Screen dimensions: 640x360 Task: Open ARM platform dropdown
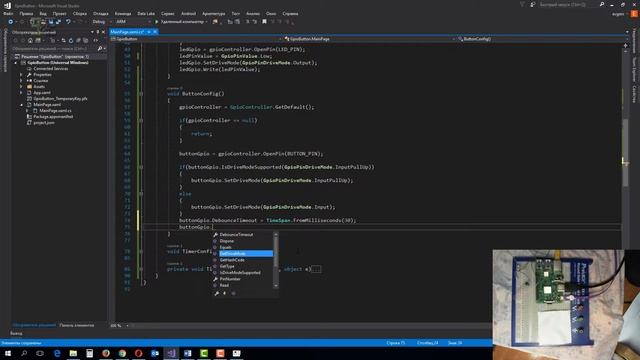pos(133,22)
